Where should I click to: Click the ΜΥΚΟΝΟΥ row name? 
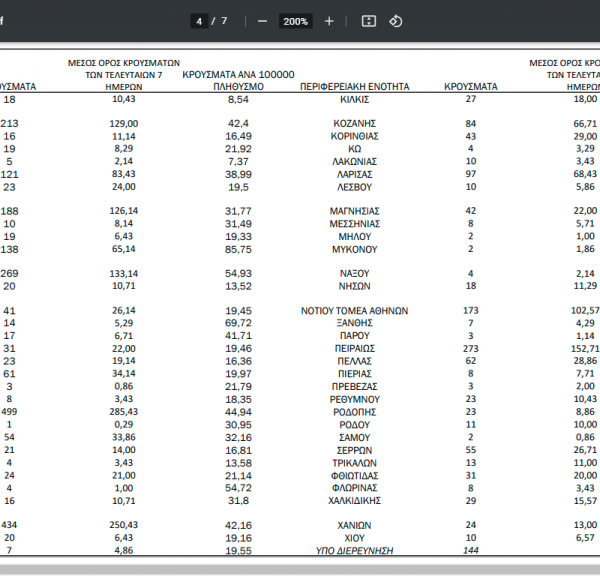click(x=355, y=250)
